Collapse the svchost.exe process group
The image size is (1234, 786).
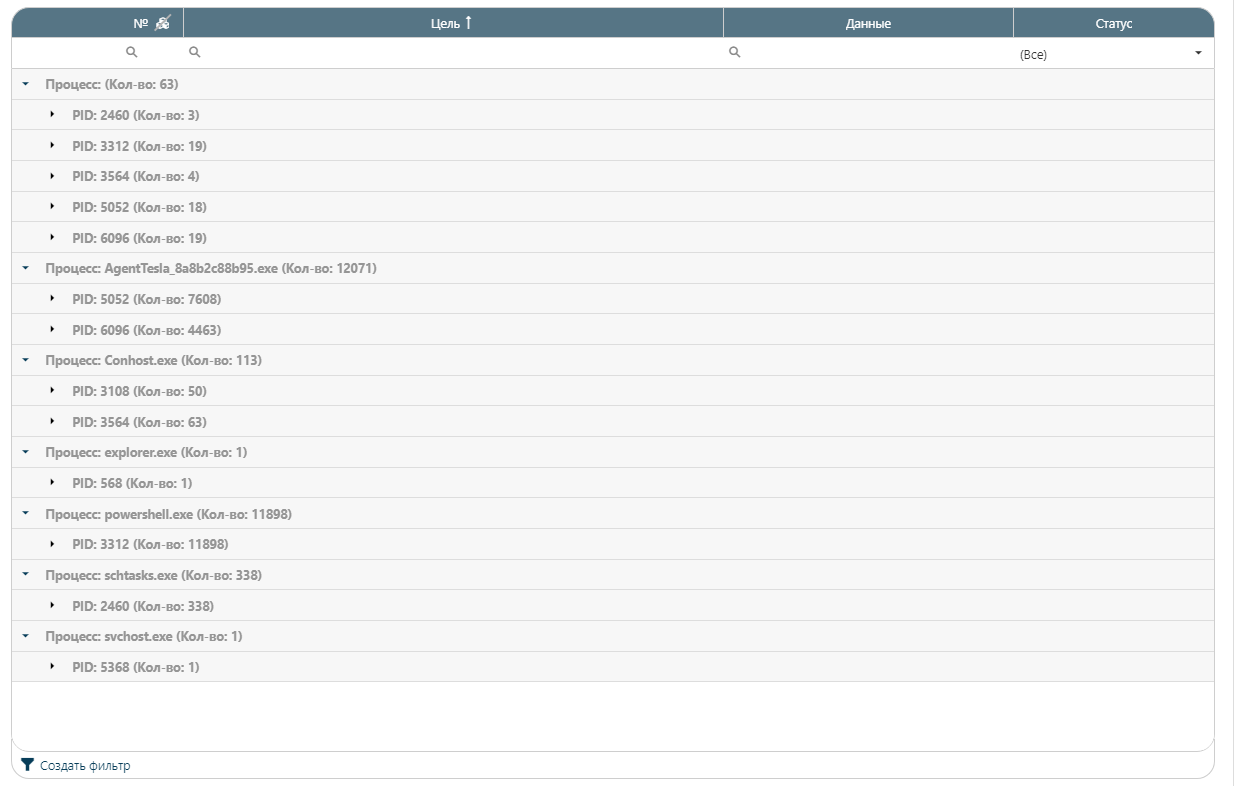pyautogui.click(x=26, y=636)
